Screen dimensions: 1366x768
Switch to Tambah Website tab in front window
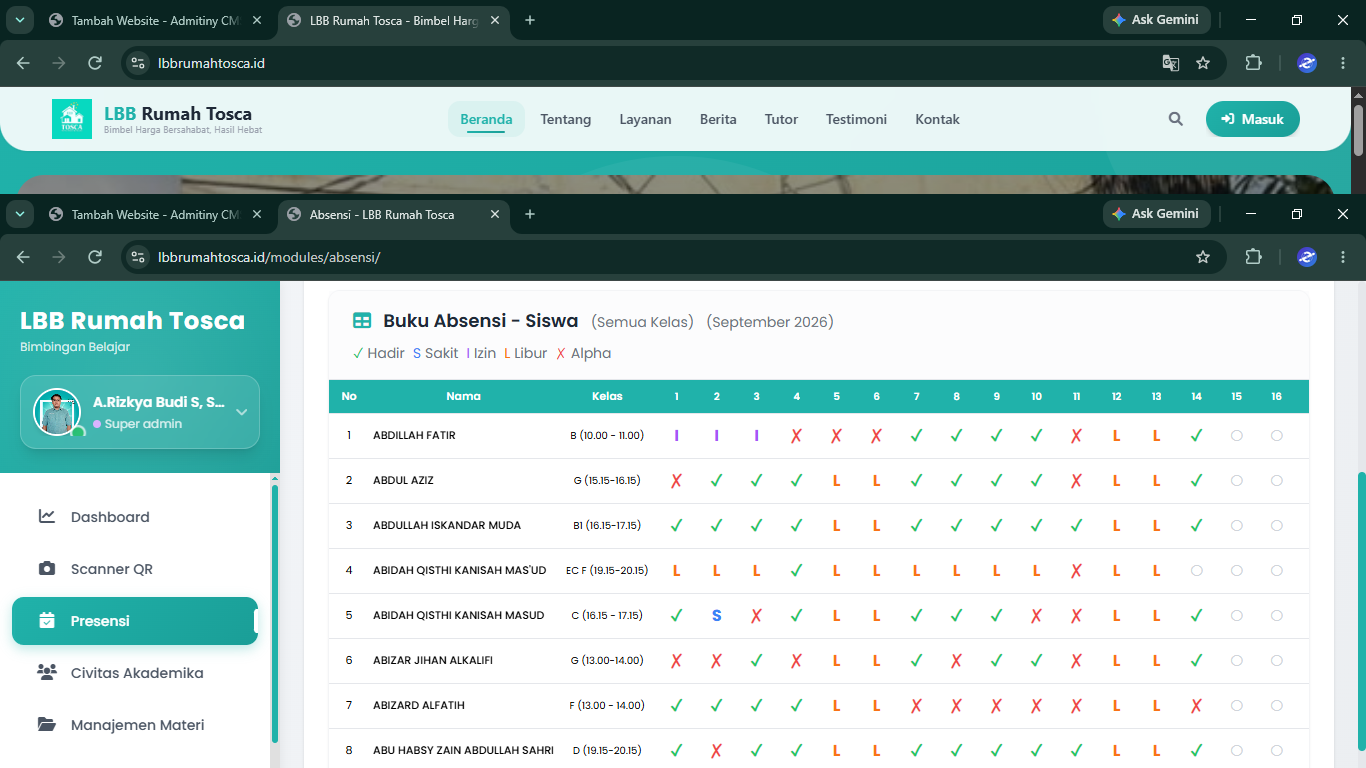point(153,214)
